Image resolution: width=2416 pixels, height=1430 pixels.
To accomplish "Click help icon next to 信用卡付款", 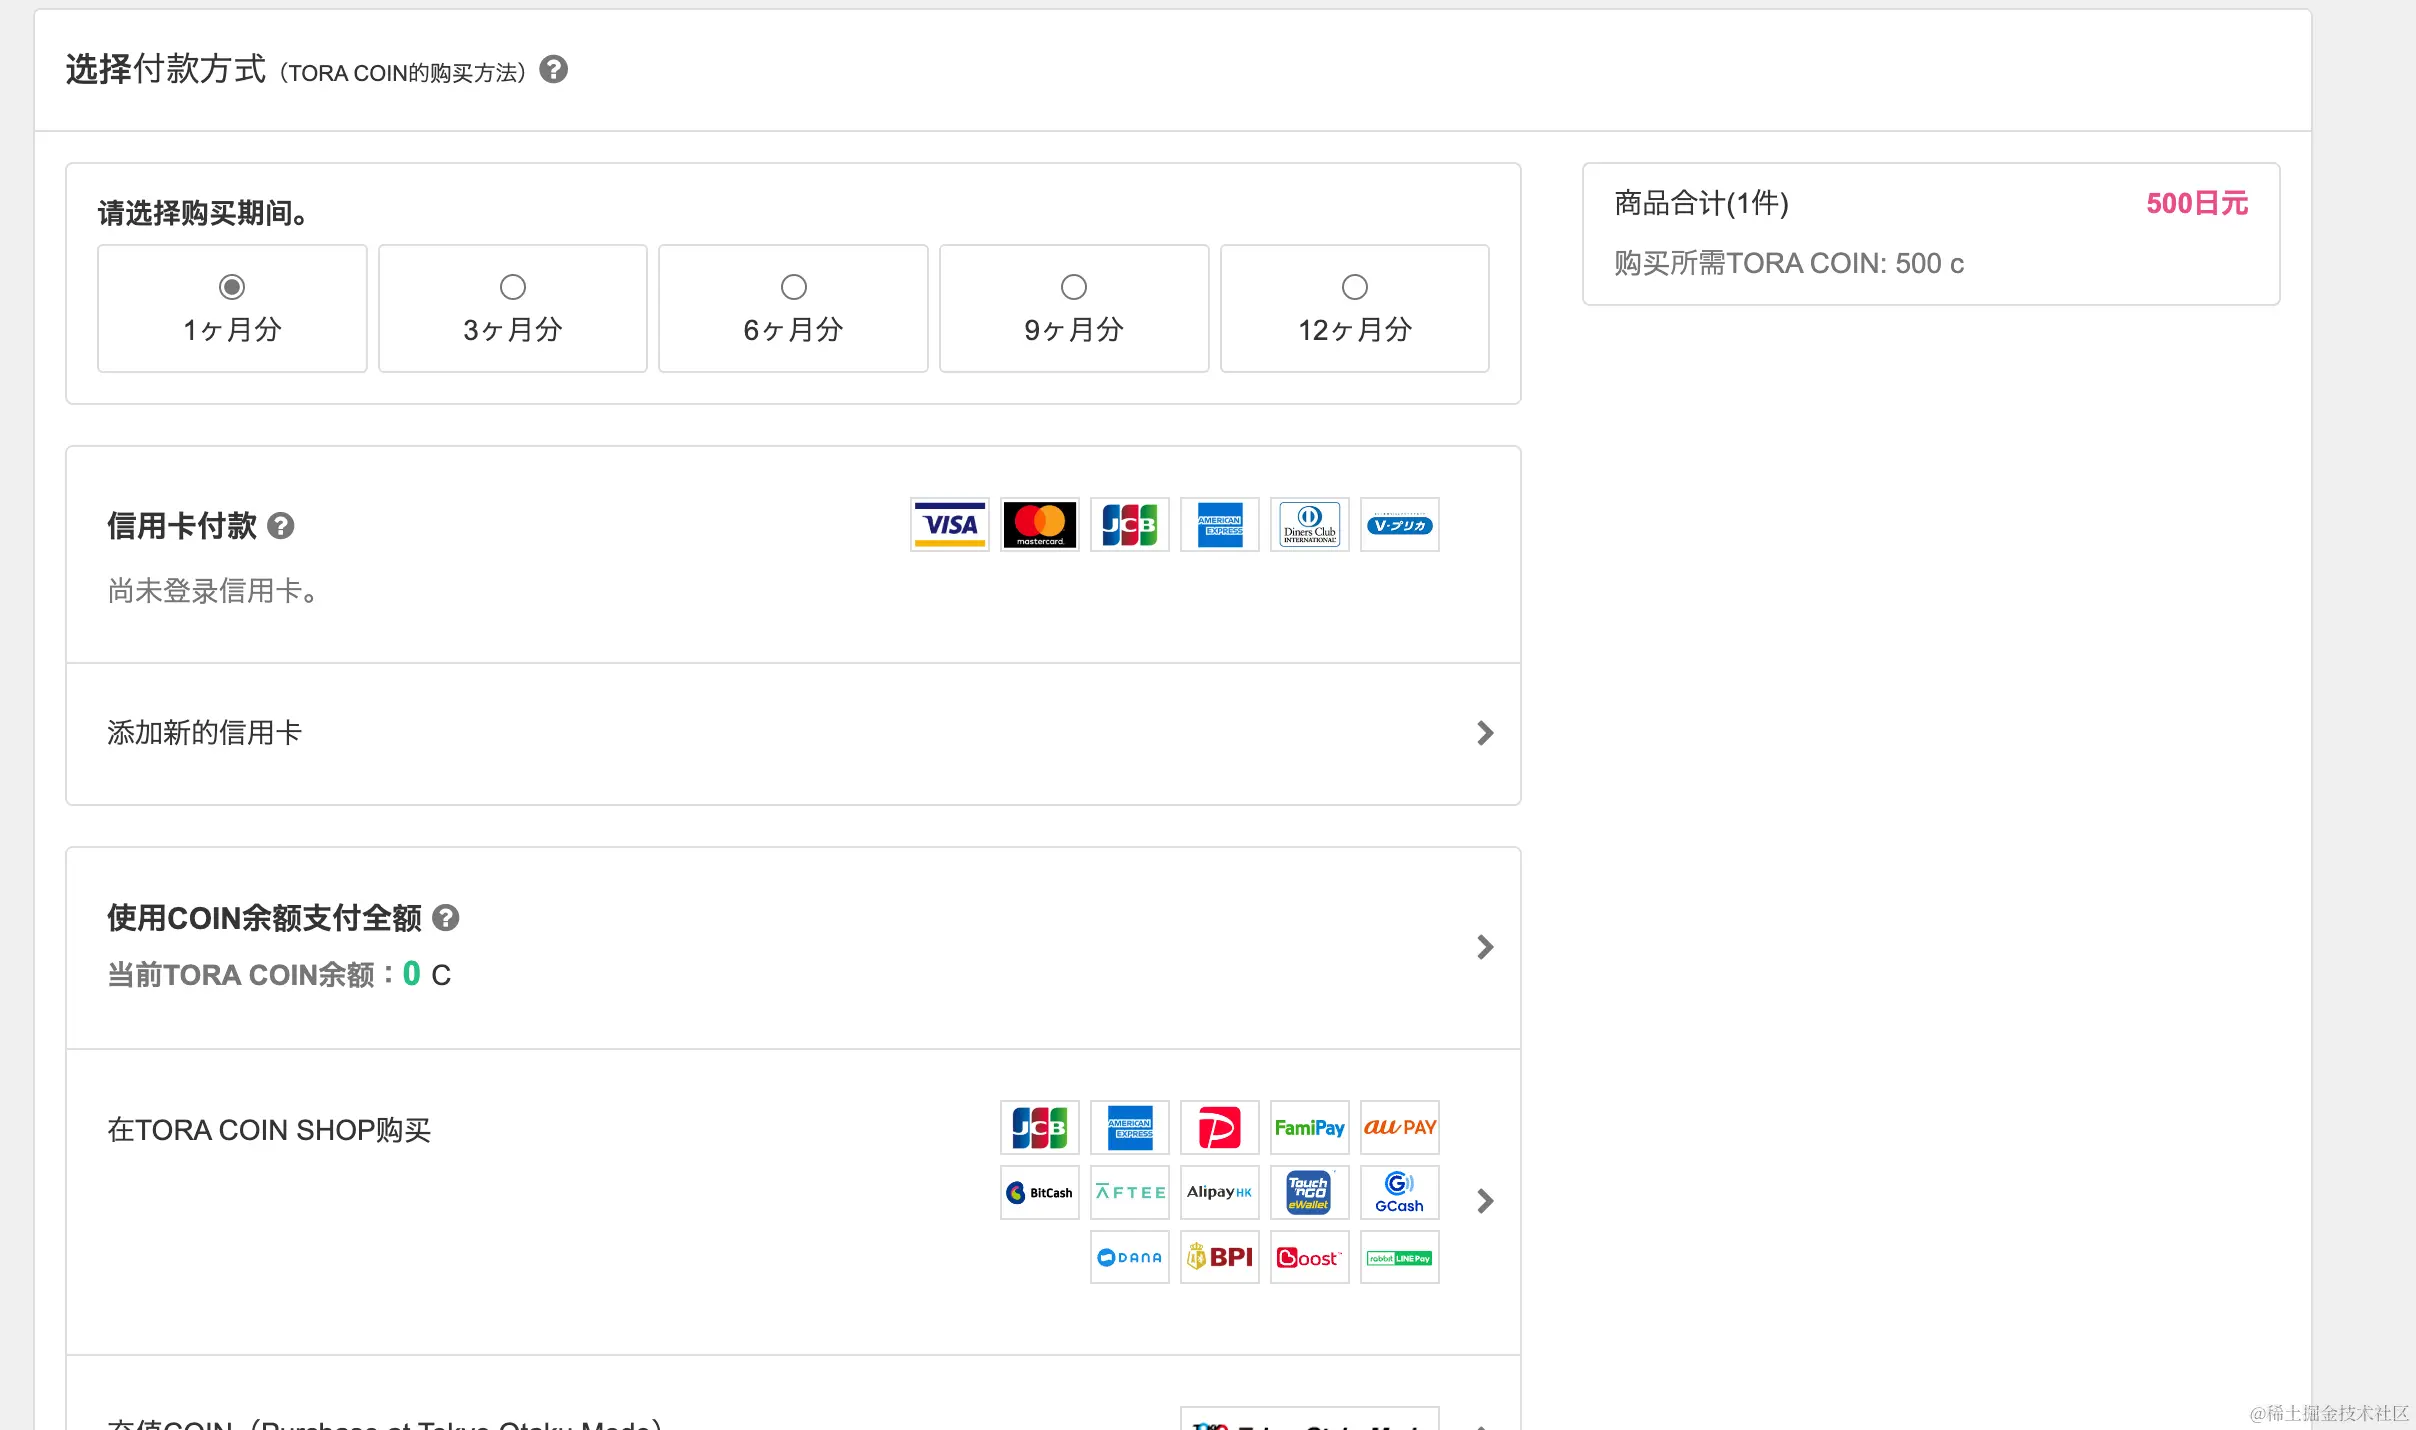I will [x=281, y=526].
